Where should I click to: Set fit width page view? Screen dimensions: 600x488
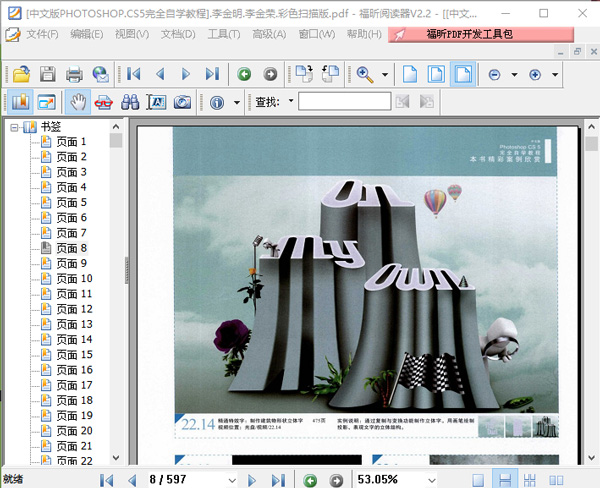click(x=463, y=74)
